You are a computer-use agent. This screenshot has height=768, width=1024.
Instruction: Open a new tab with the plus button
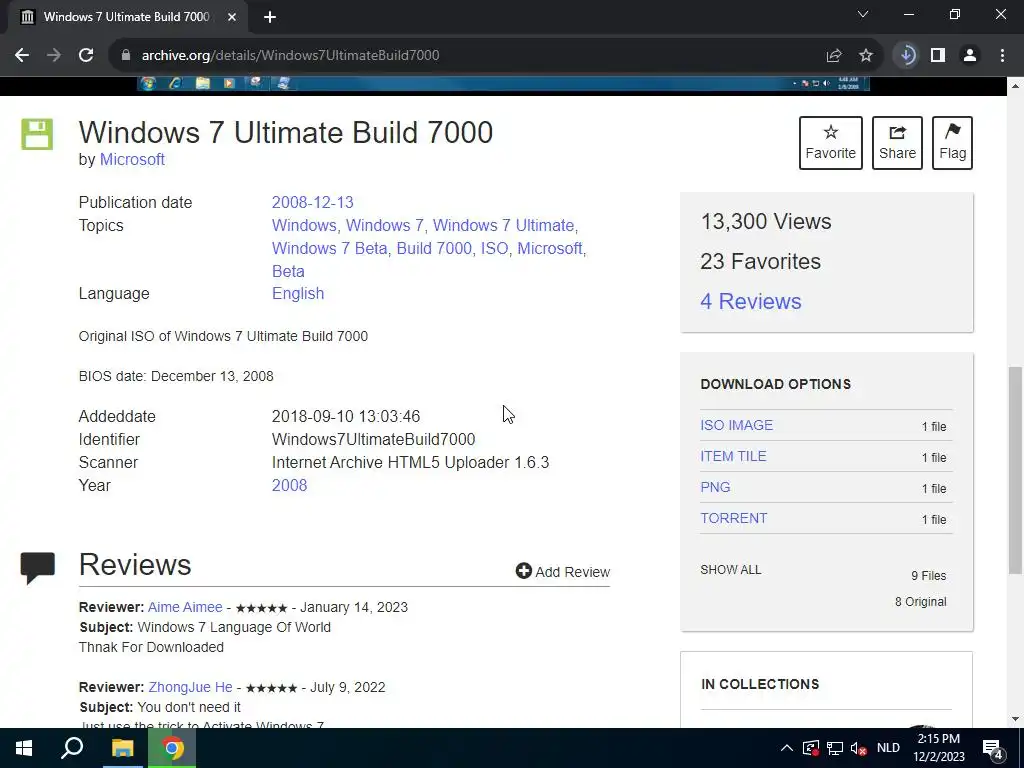pyautogui.click(x=270, y=18)
